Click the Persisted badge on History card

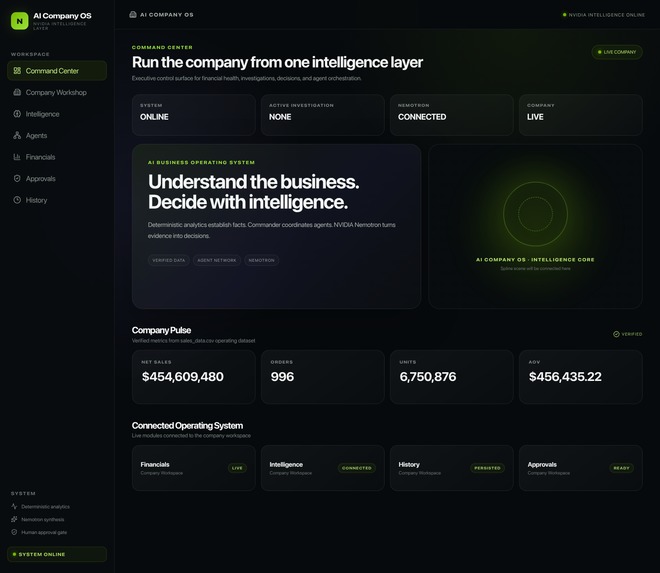coord(487,468)
